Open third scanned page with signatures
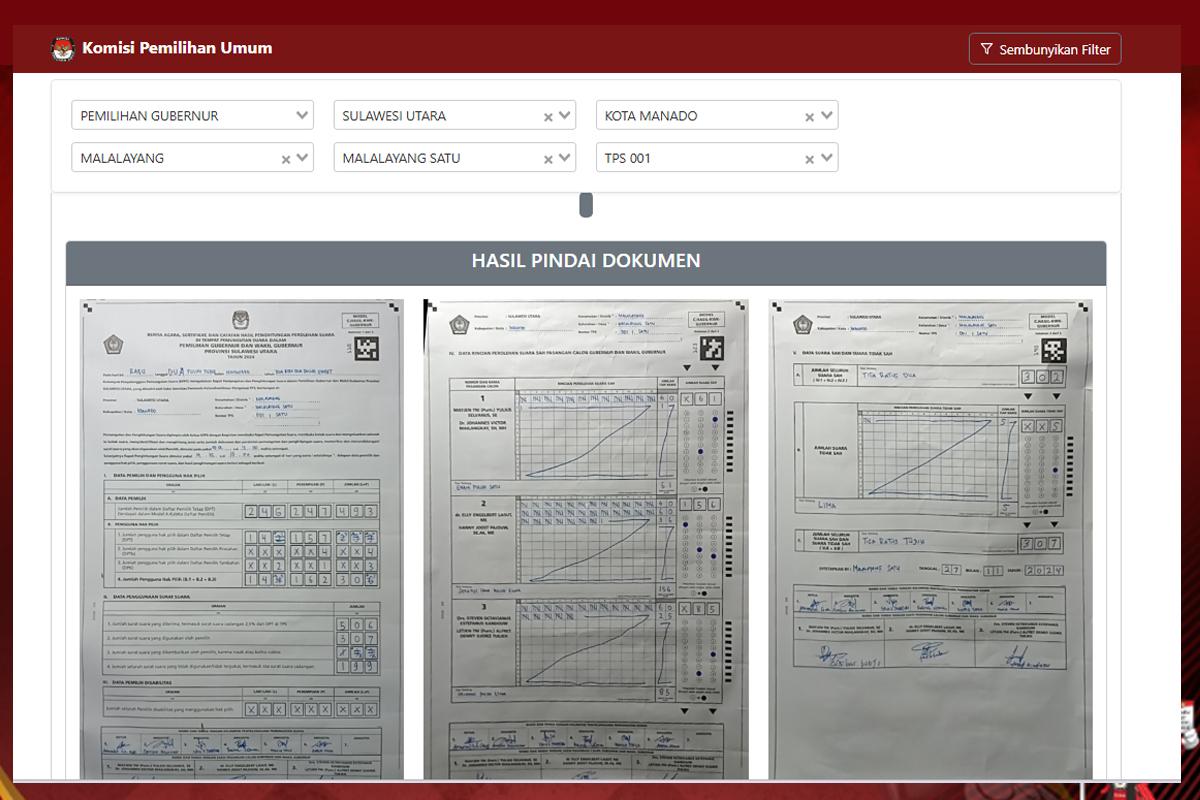Viewport: 1200px width, 800px height. (930, 539)
